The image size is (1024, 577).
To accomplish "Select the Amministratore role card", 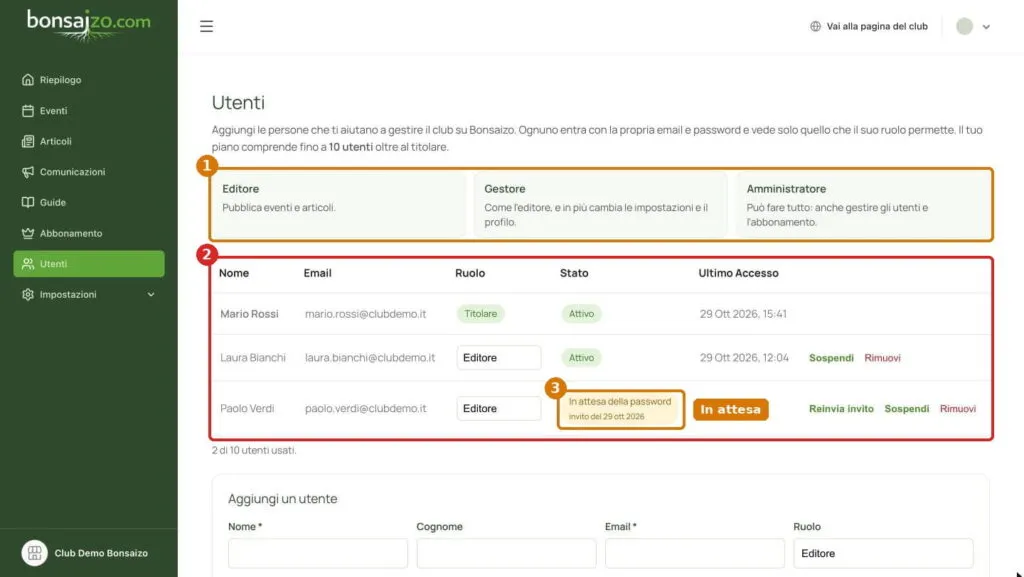I will pos(865,205).
